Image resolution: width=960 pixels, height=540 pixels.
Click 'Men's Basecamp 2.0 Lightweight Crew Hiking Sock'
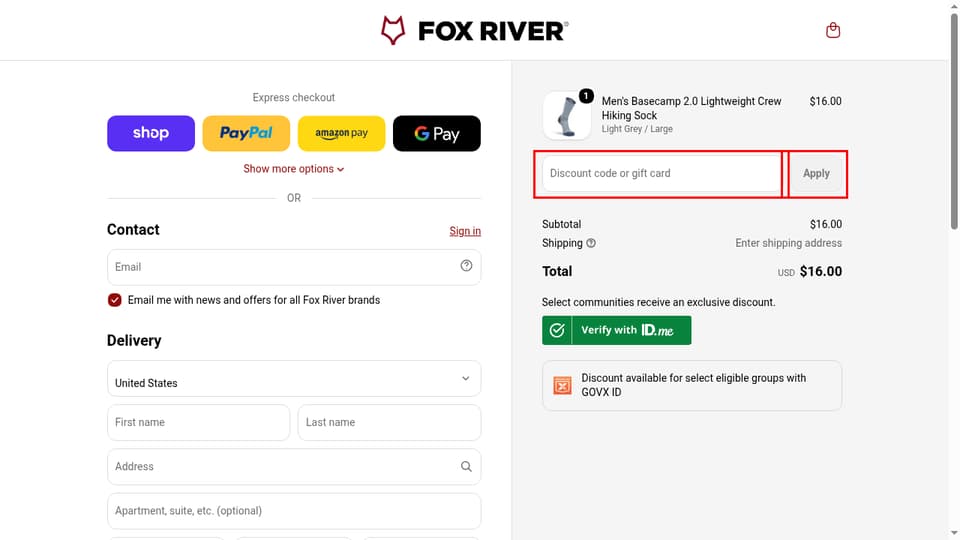(691, 108)
